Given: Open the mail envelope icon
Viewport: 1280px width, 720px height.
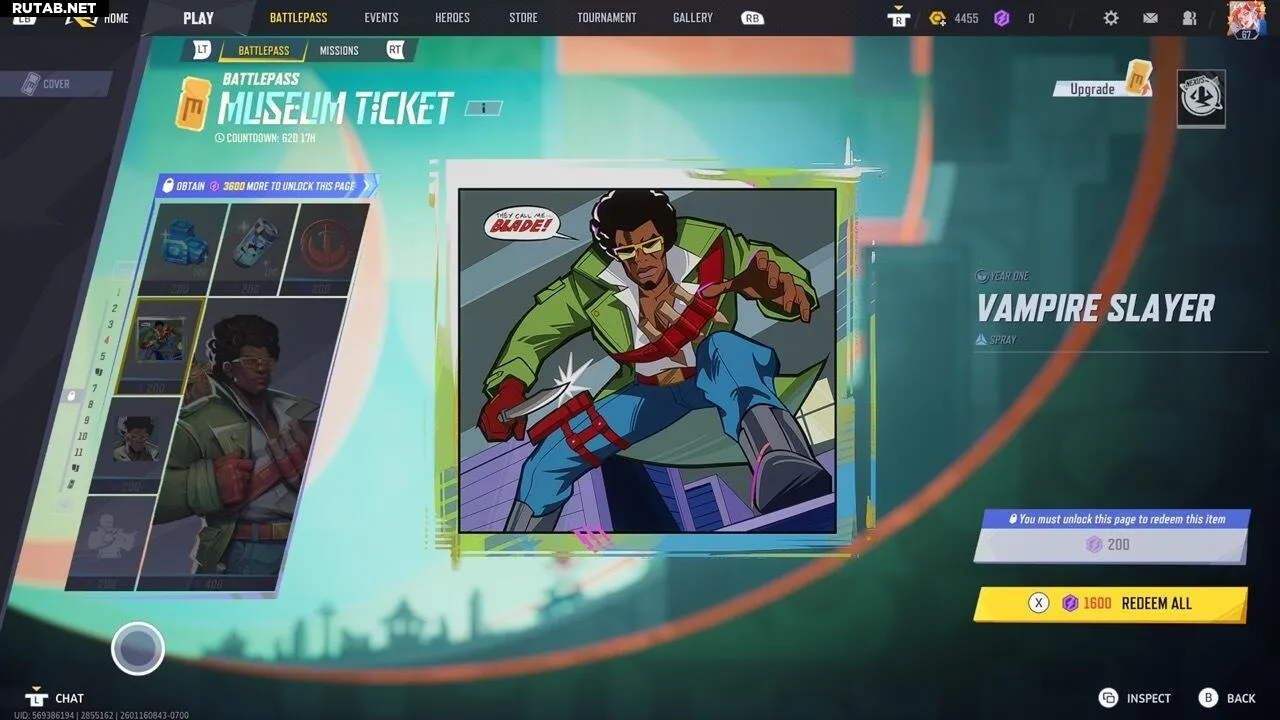Looking at the screenshot, I should pos(1150,18).
